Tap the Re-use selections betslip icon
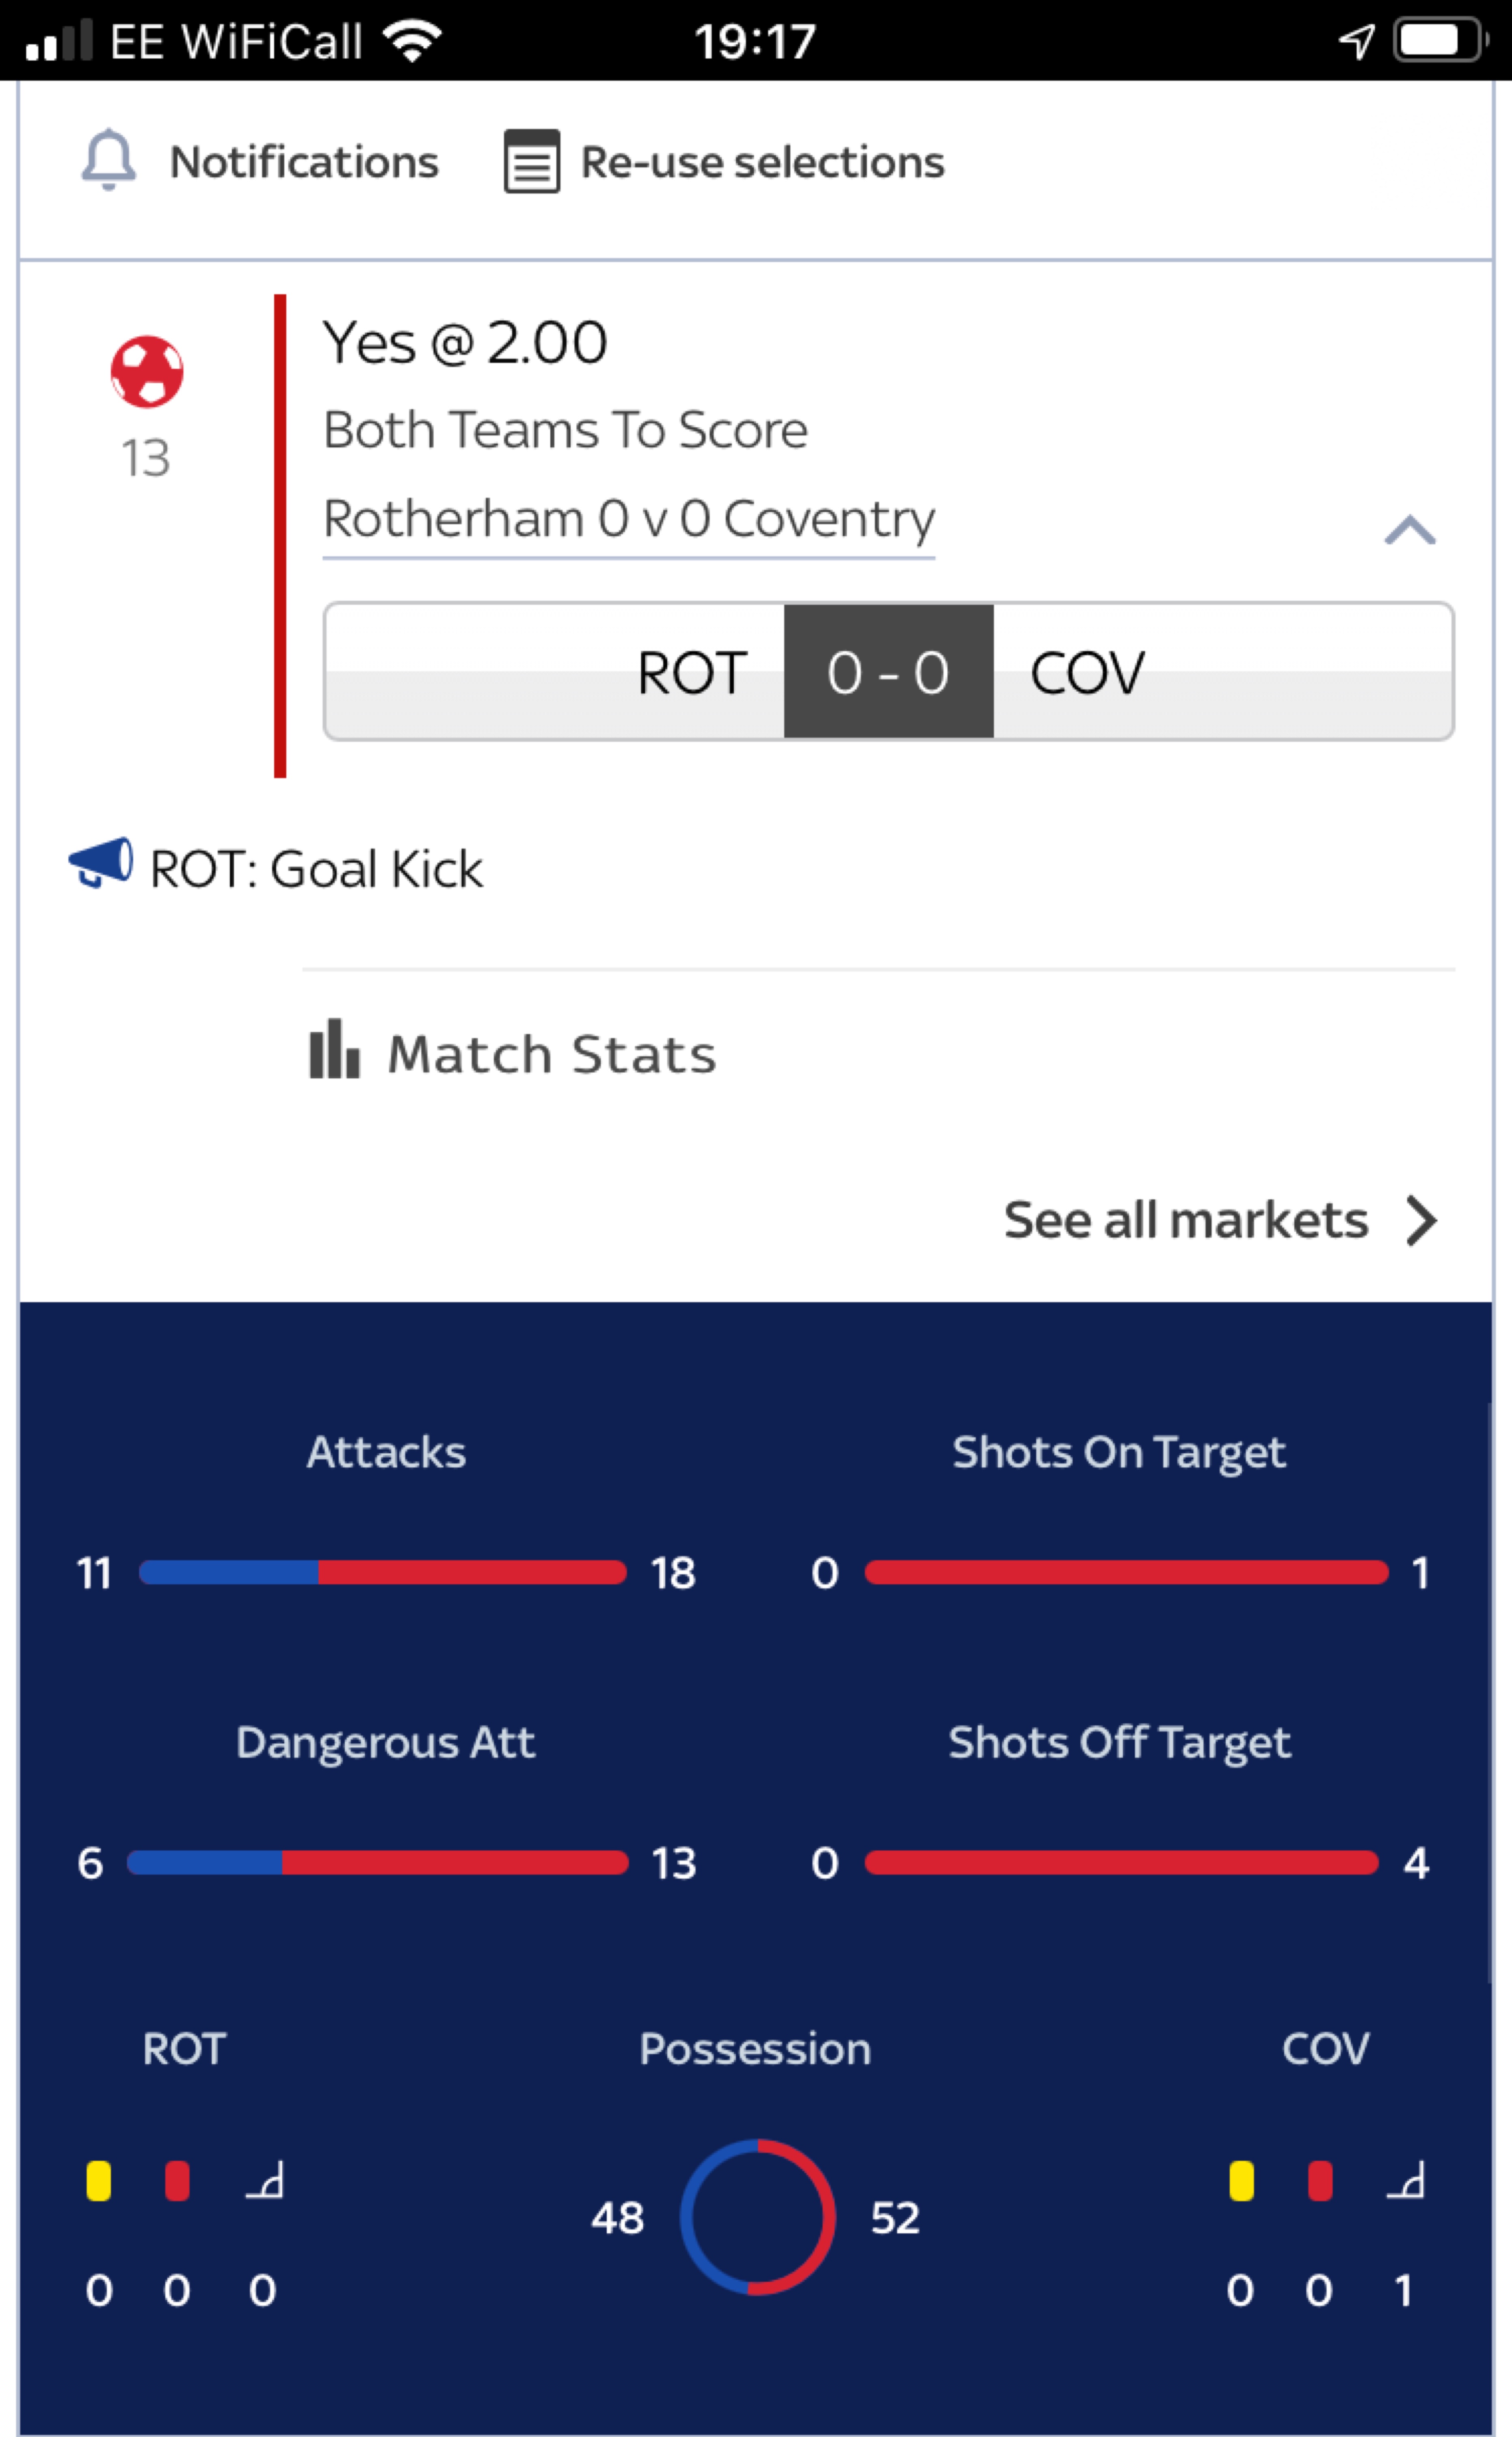 [x=531, y=161]
